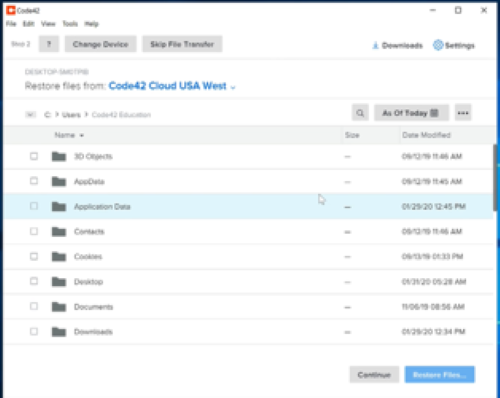Check the Documents checkbox

click(34, 306)
